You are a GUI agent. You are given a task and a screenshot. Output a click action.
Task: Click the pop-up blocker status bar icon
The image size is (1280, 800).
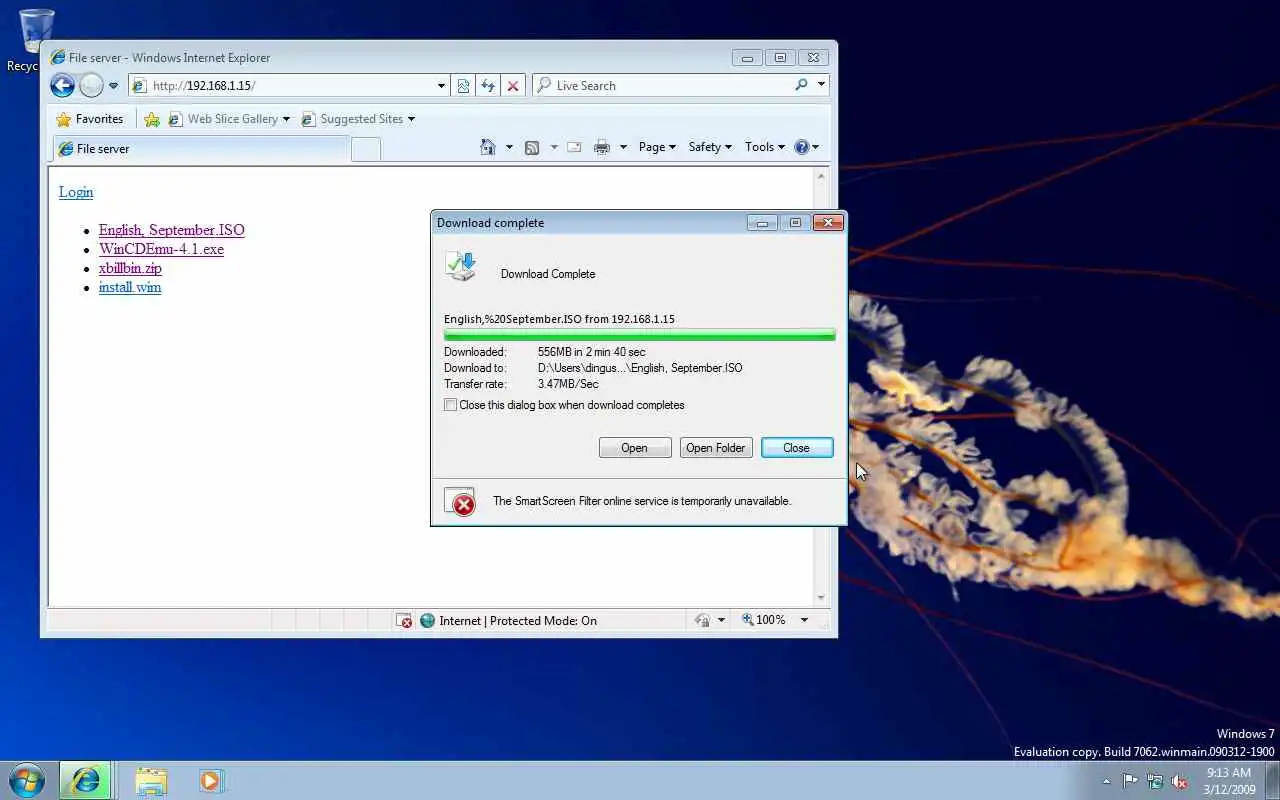pyautogui.click(x=403, y=621)
